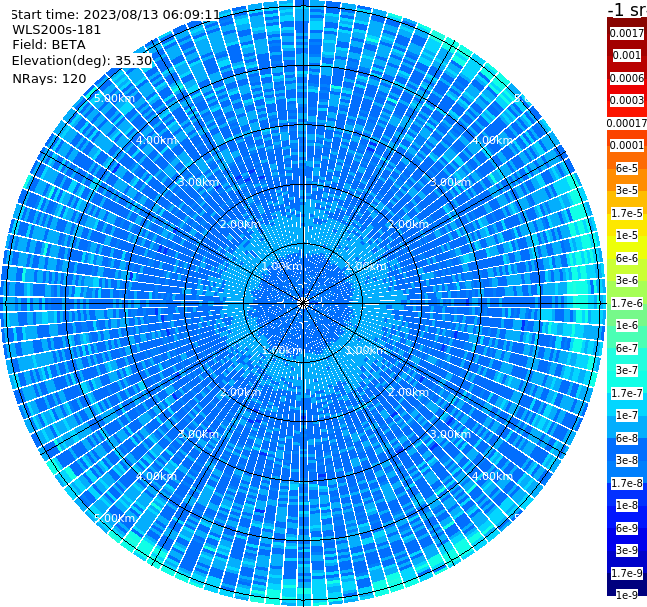
Task: Click the "6e-6" color scale label
Action: click(627, 258)
